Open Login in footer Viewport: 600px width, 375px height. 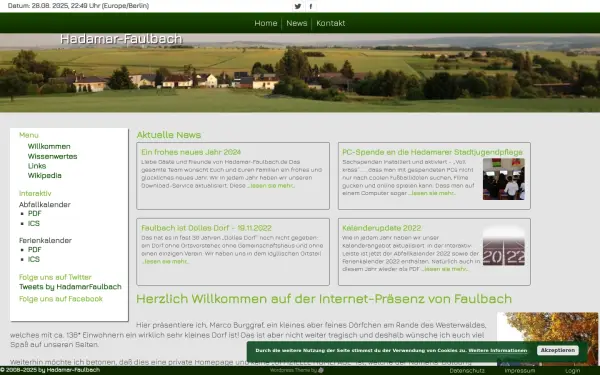pos(572,370)
